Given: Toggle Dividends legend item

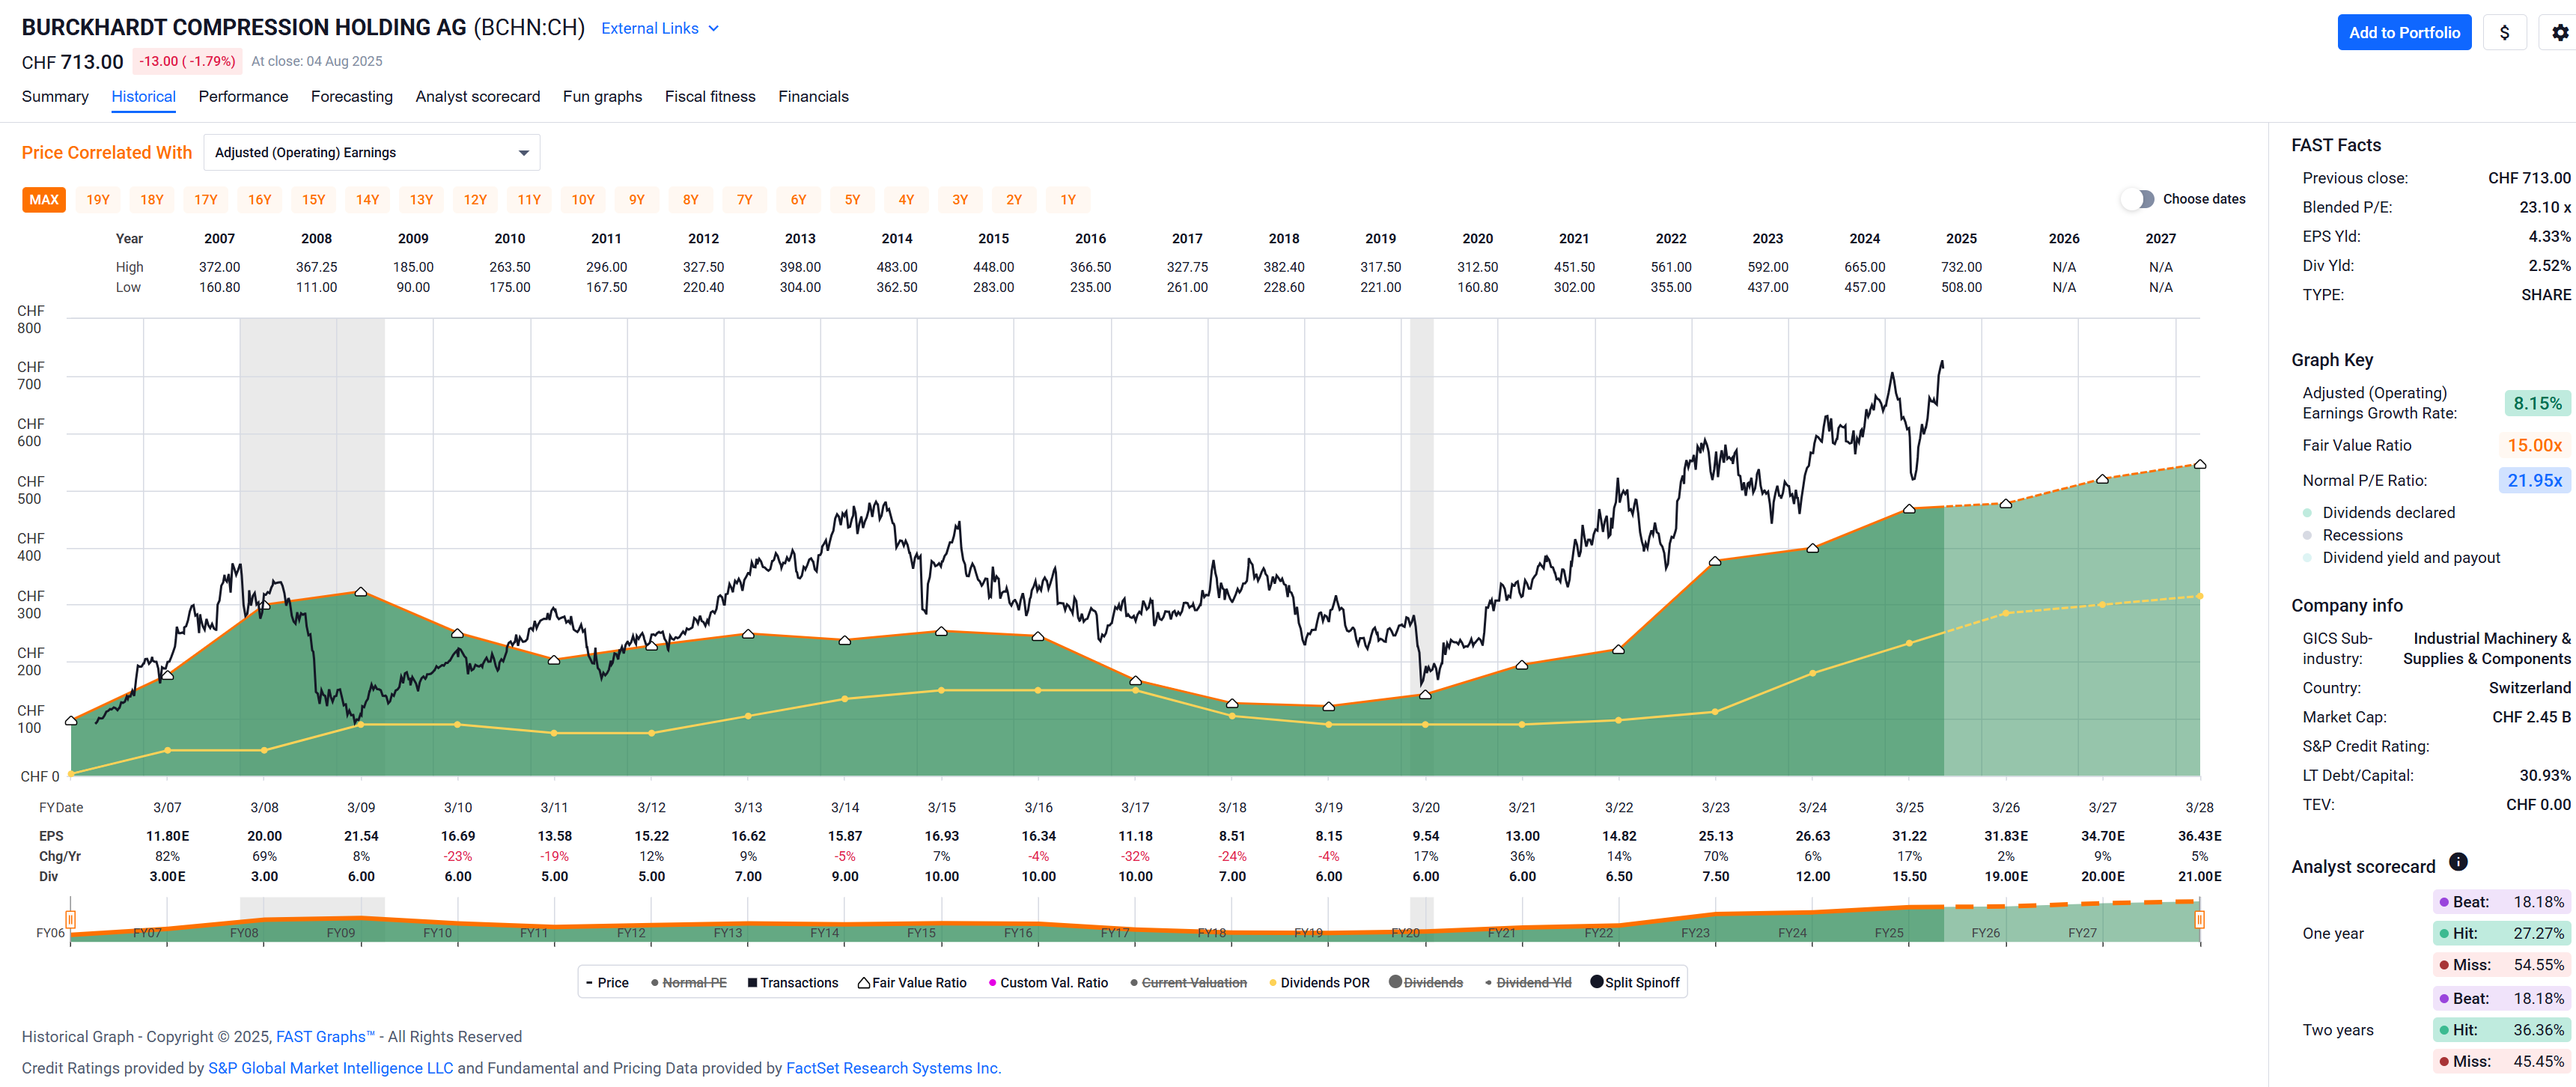Looking at the screenshot, I should (1426, 983).
